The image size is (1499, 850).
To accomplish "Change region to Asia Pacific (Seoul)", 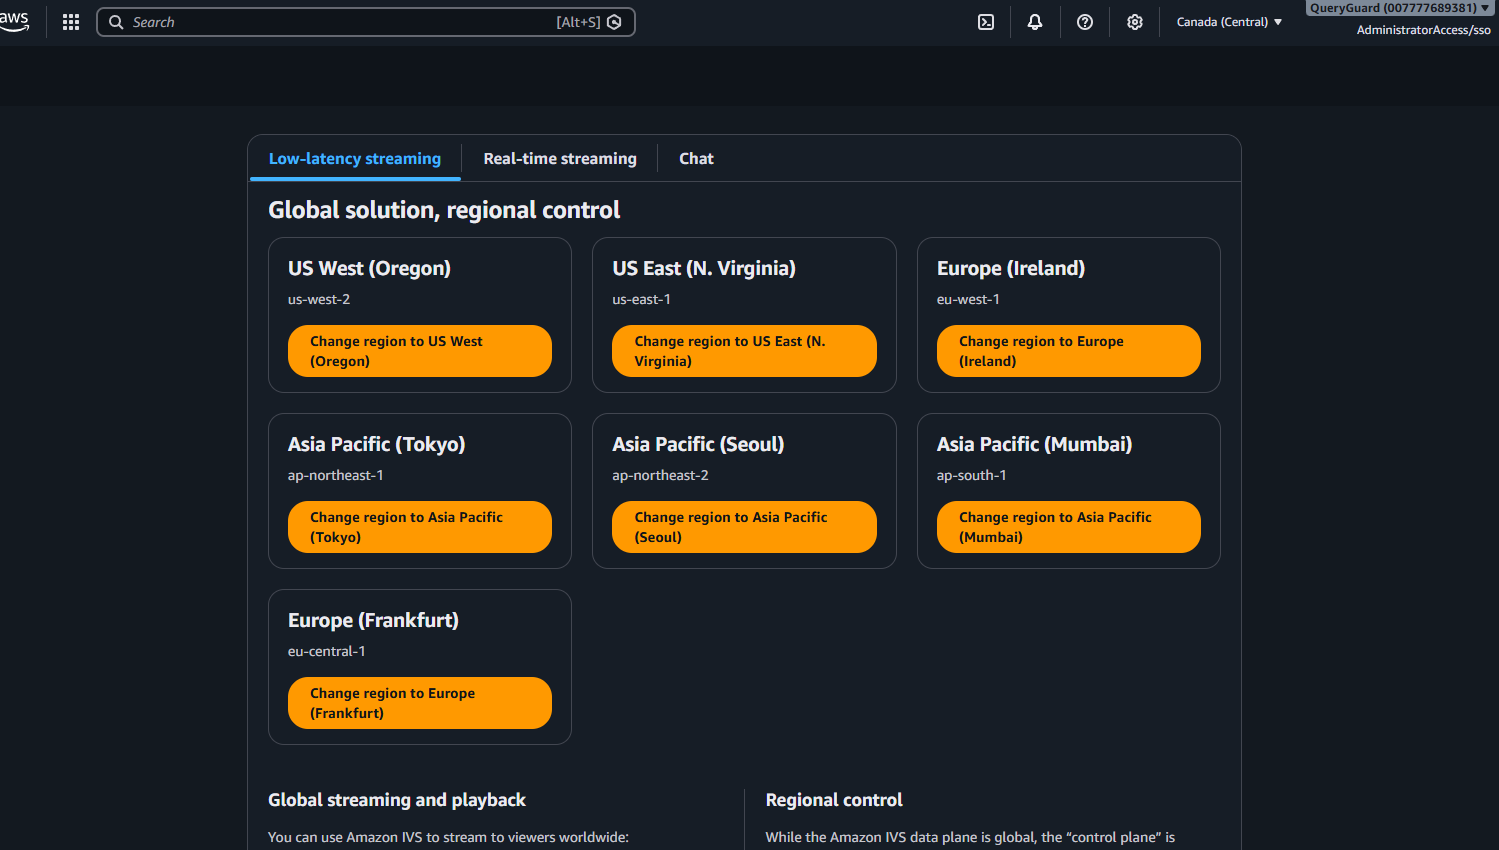I will coord(744,527).
